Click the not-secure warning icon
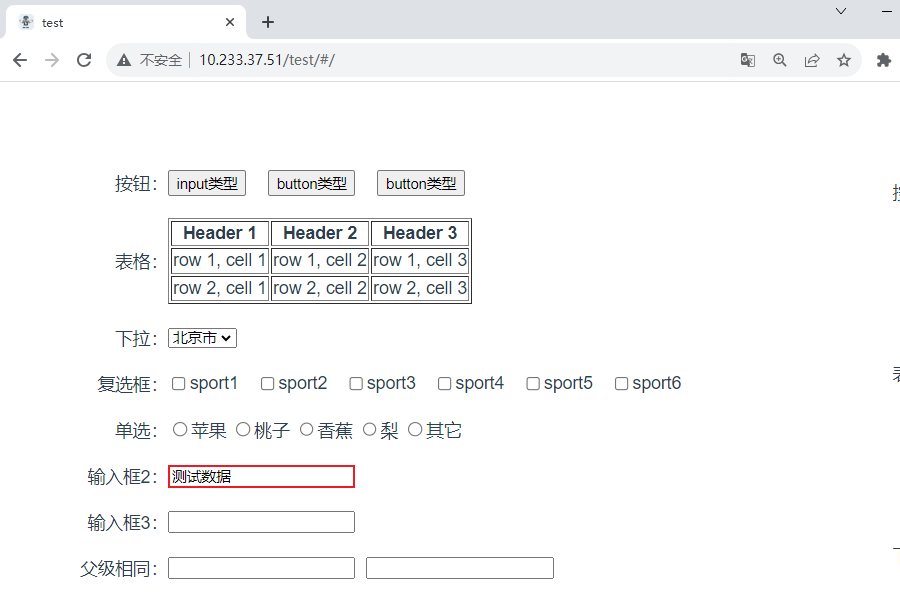900x600 pixels. coord(124,60)
